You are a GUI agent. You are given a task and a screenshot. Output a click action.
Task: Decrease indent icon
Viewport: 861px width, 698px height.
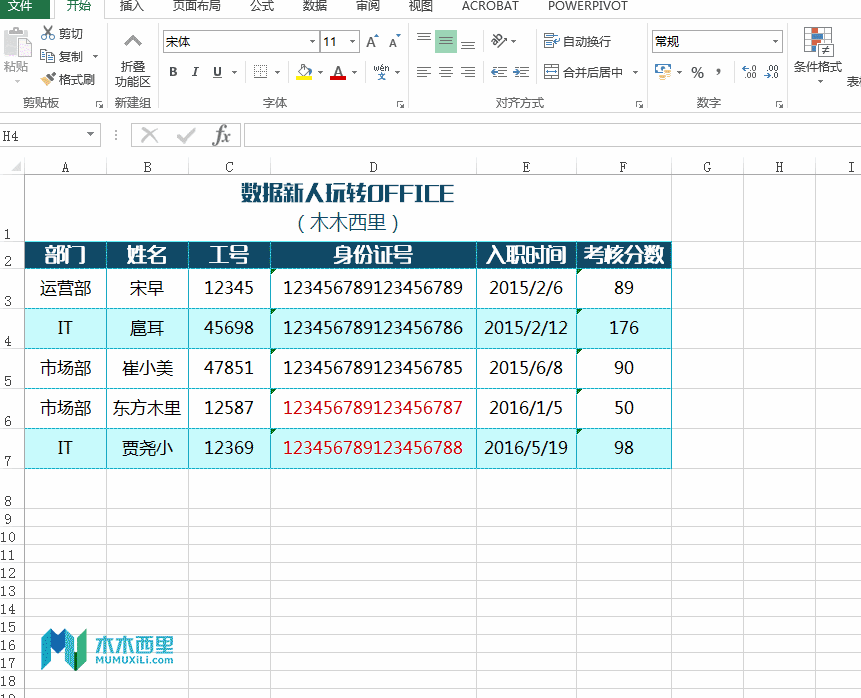coord(499,72)
